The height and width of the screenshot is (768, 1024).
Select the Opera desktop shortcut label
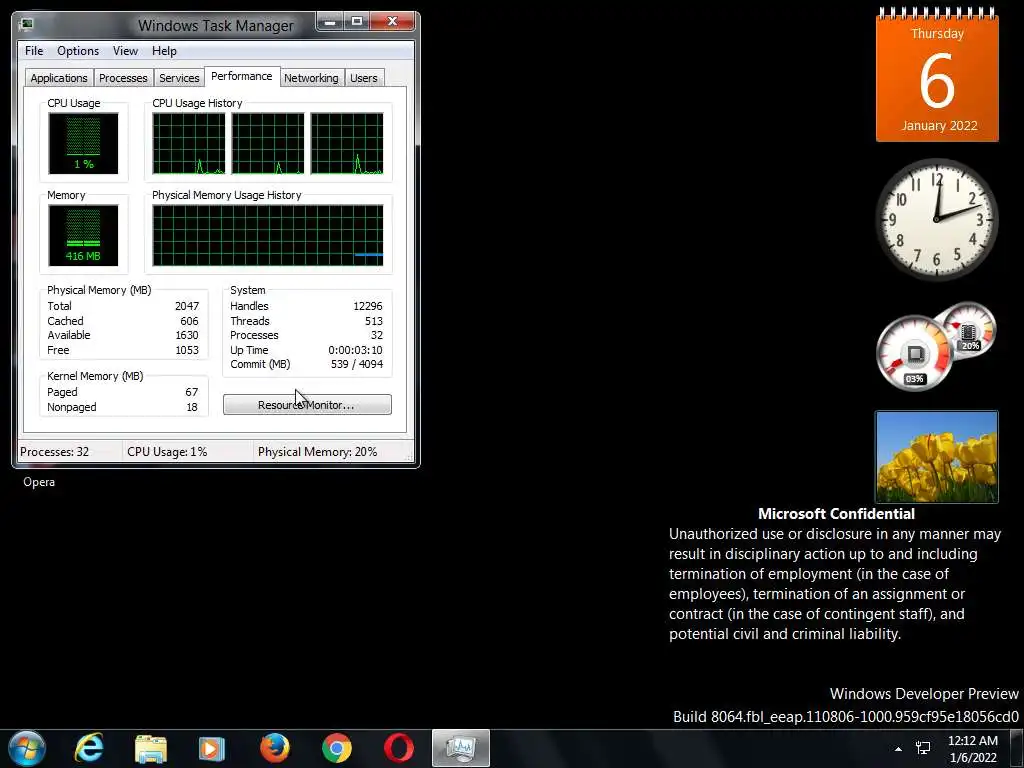coord(39,482)
